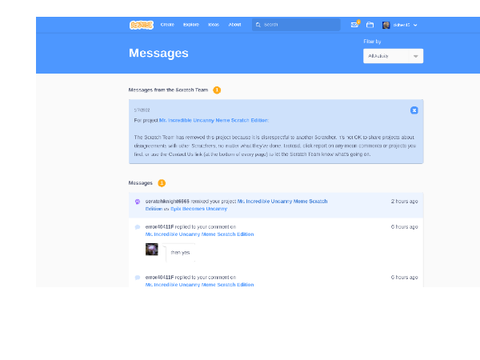The image size is (480, 360).
Task: Dismiss the Scratch Team message
Action: point(414,110)
